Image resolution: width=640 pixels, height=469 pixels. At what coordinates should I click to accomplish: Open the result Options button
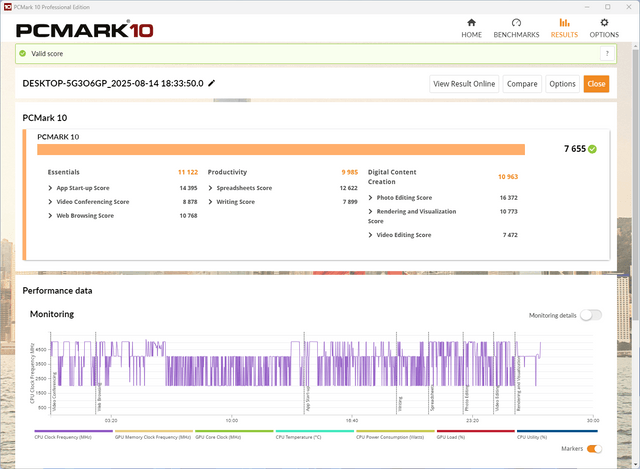point(562,84)
